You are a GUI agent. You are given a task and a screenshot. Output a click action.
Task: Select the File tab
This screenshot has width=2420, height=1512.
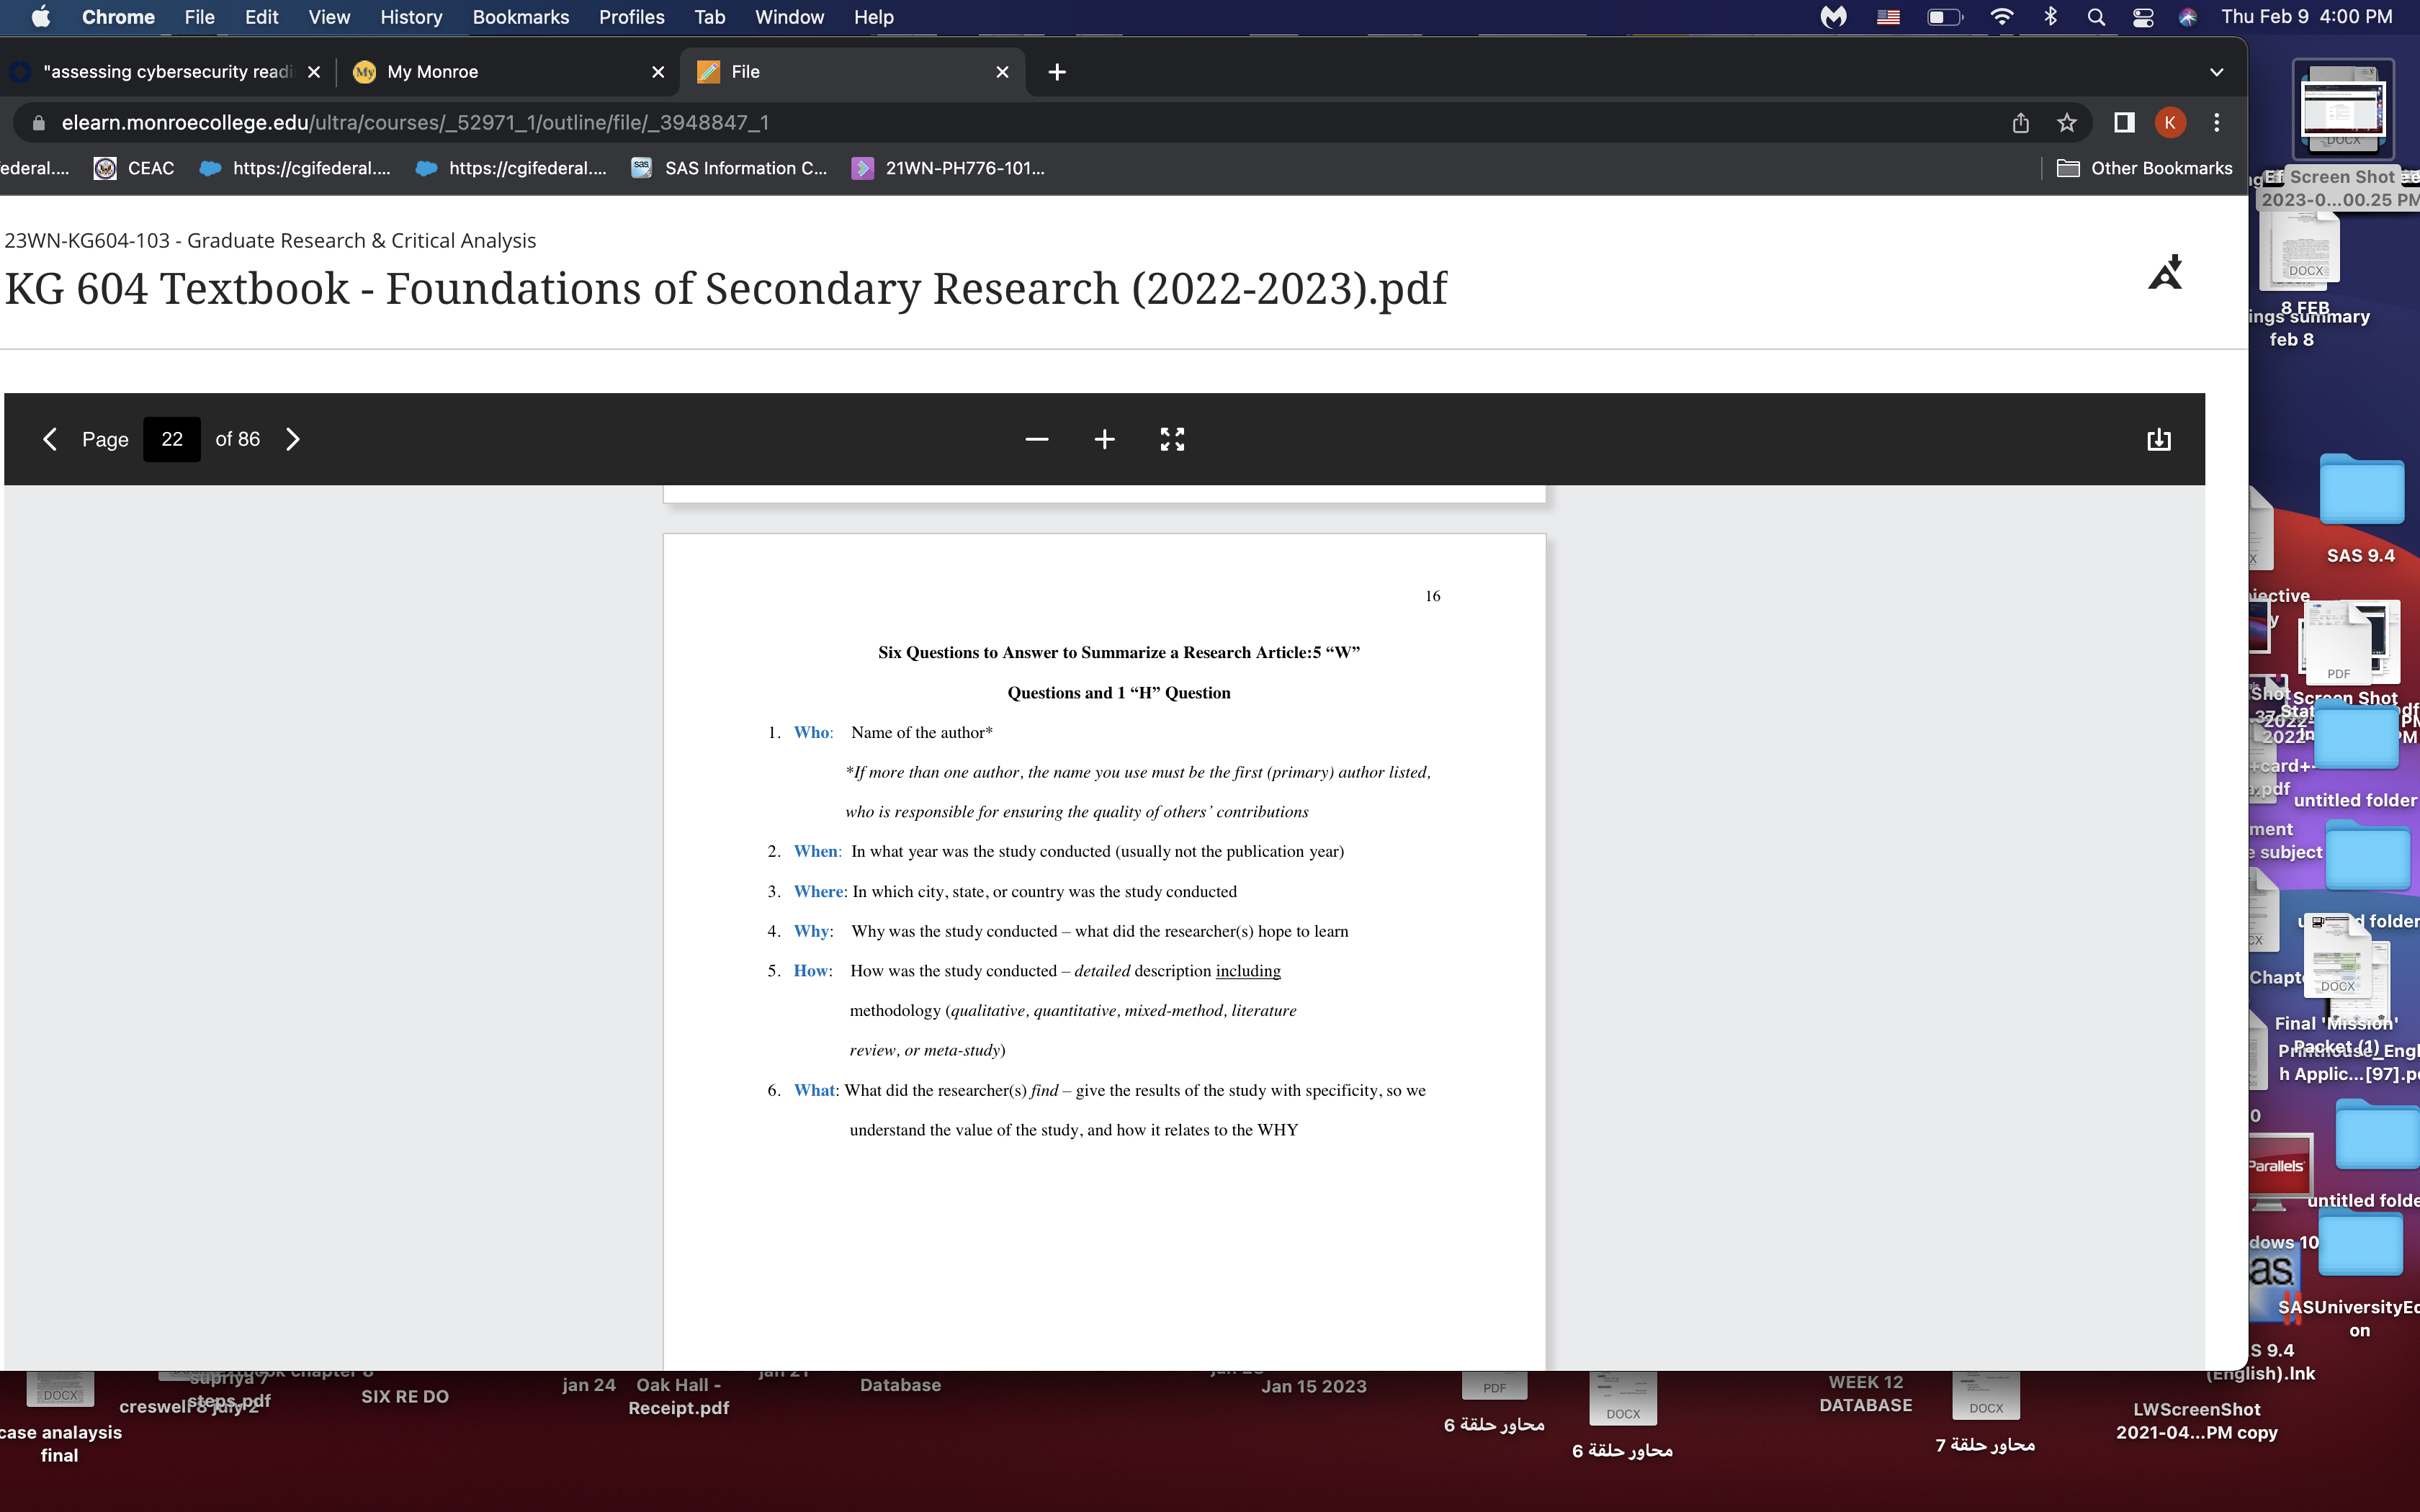852,72
